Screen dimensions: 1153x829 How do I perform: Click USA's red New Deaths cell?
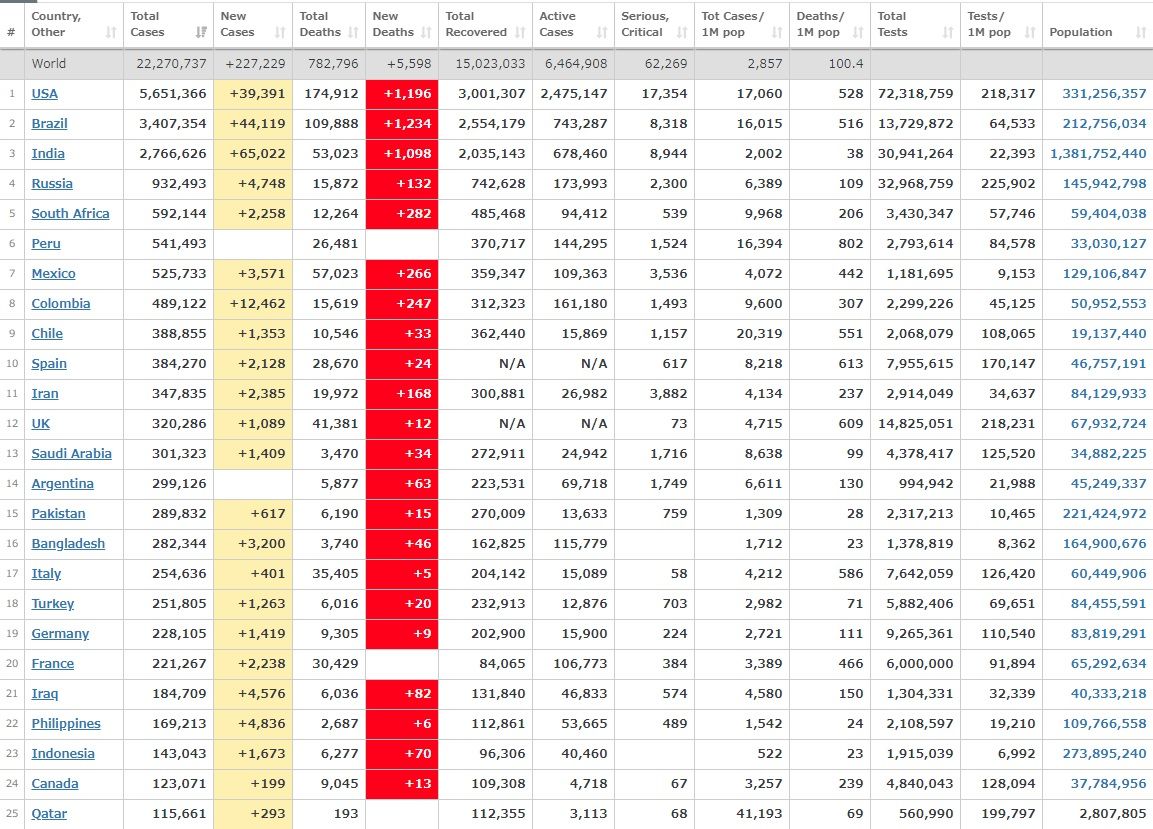pyautogui.click(x=402, y=94)
